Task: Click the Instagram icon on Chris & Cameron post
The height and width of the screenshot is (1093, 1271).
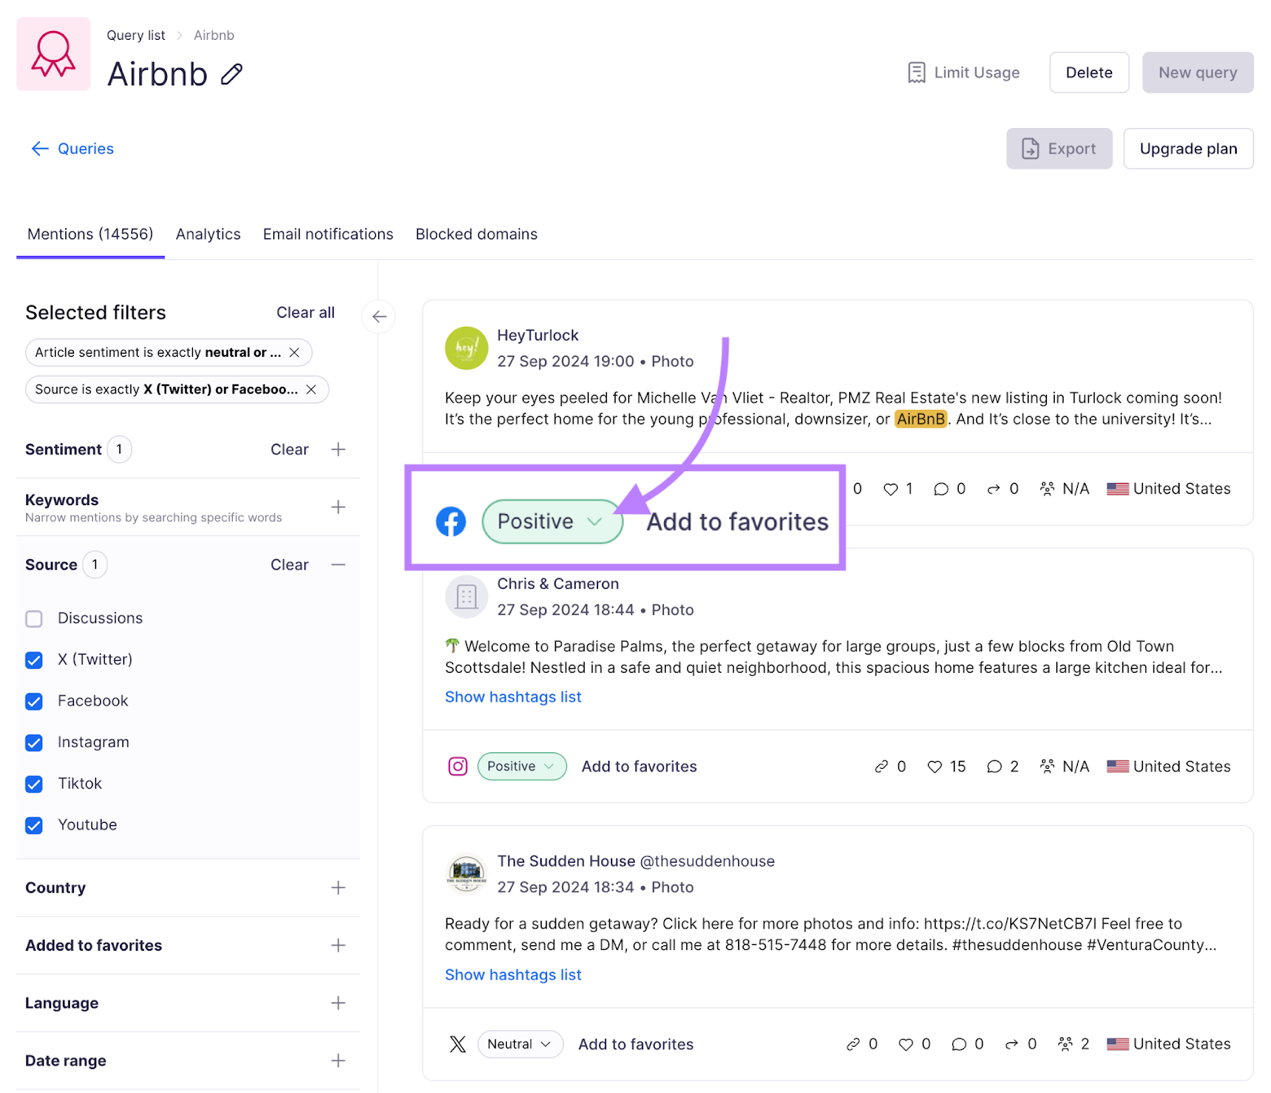Action: click(x=457, y=766)
